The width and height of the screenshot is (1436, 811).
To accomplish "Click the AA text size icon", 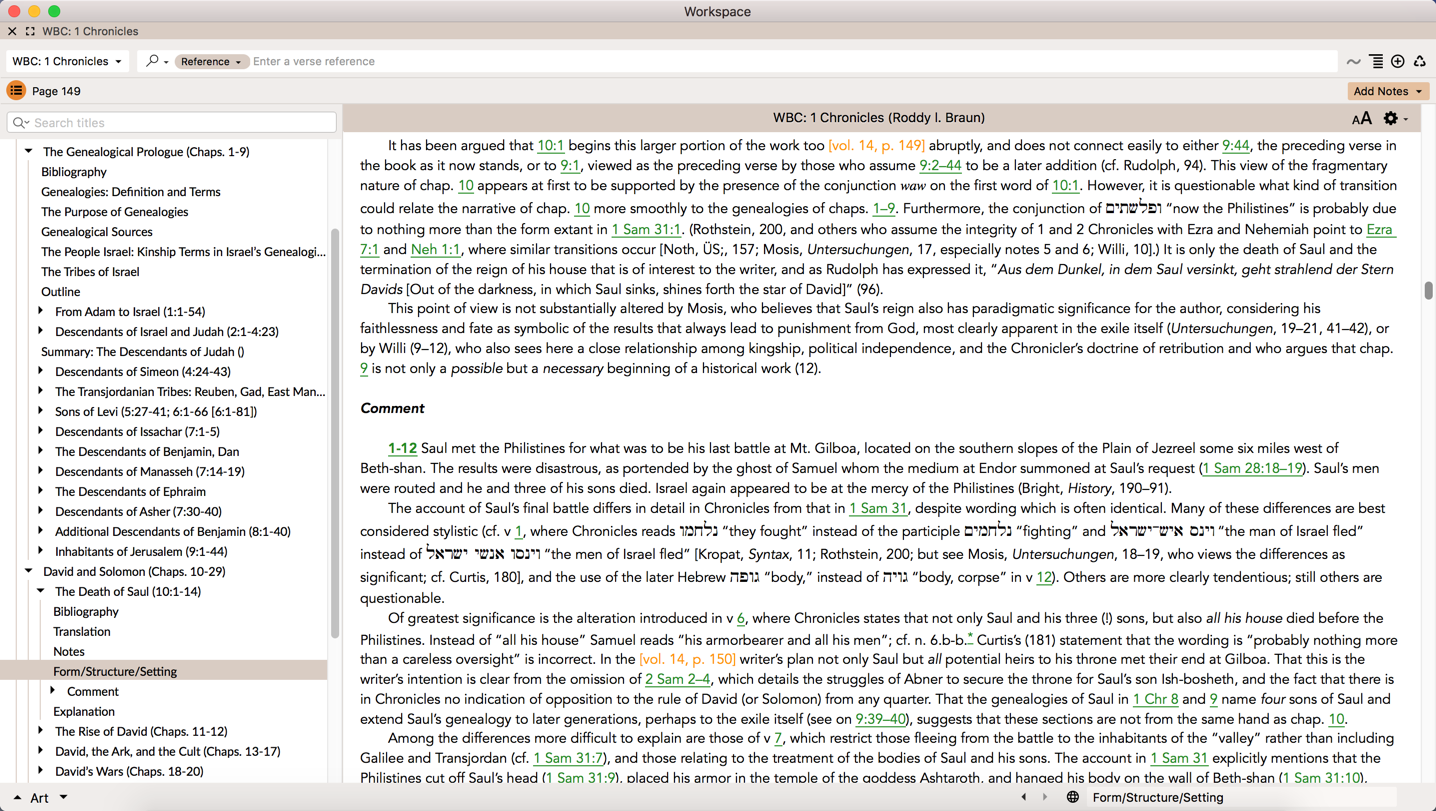I will (1361, 118).
